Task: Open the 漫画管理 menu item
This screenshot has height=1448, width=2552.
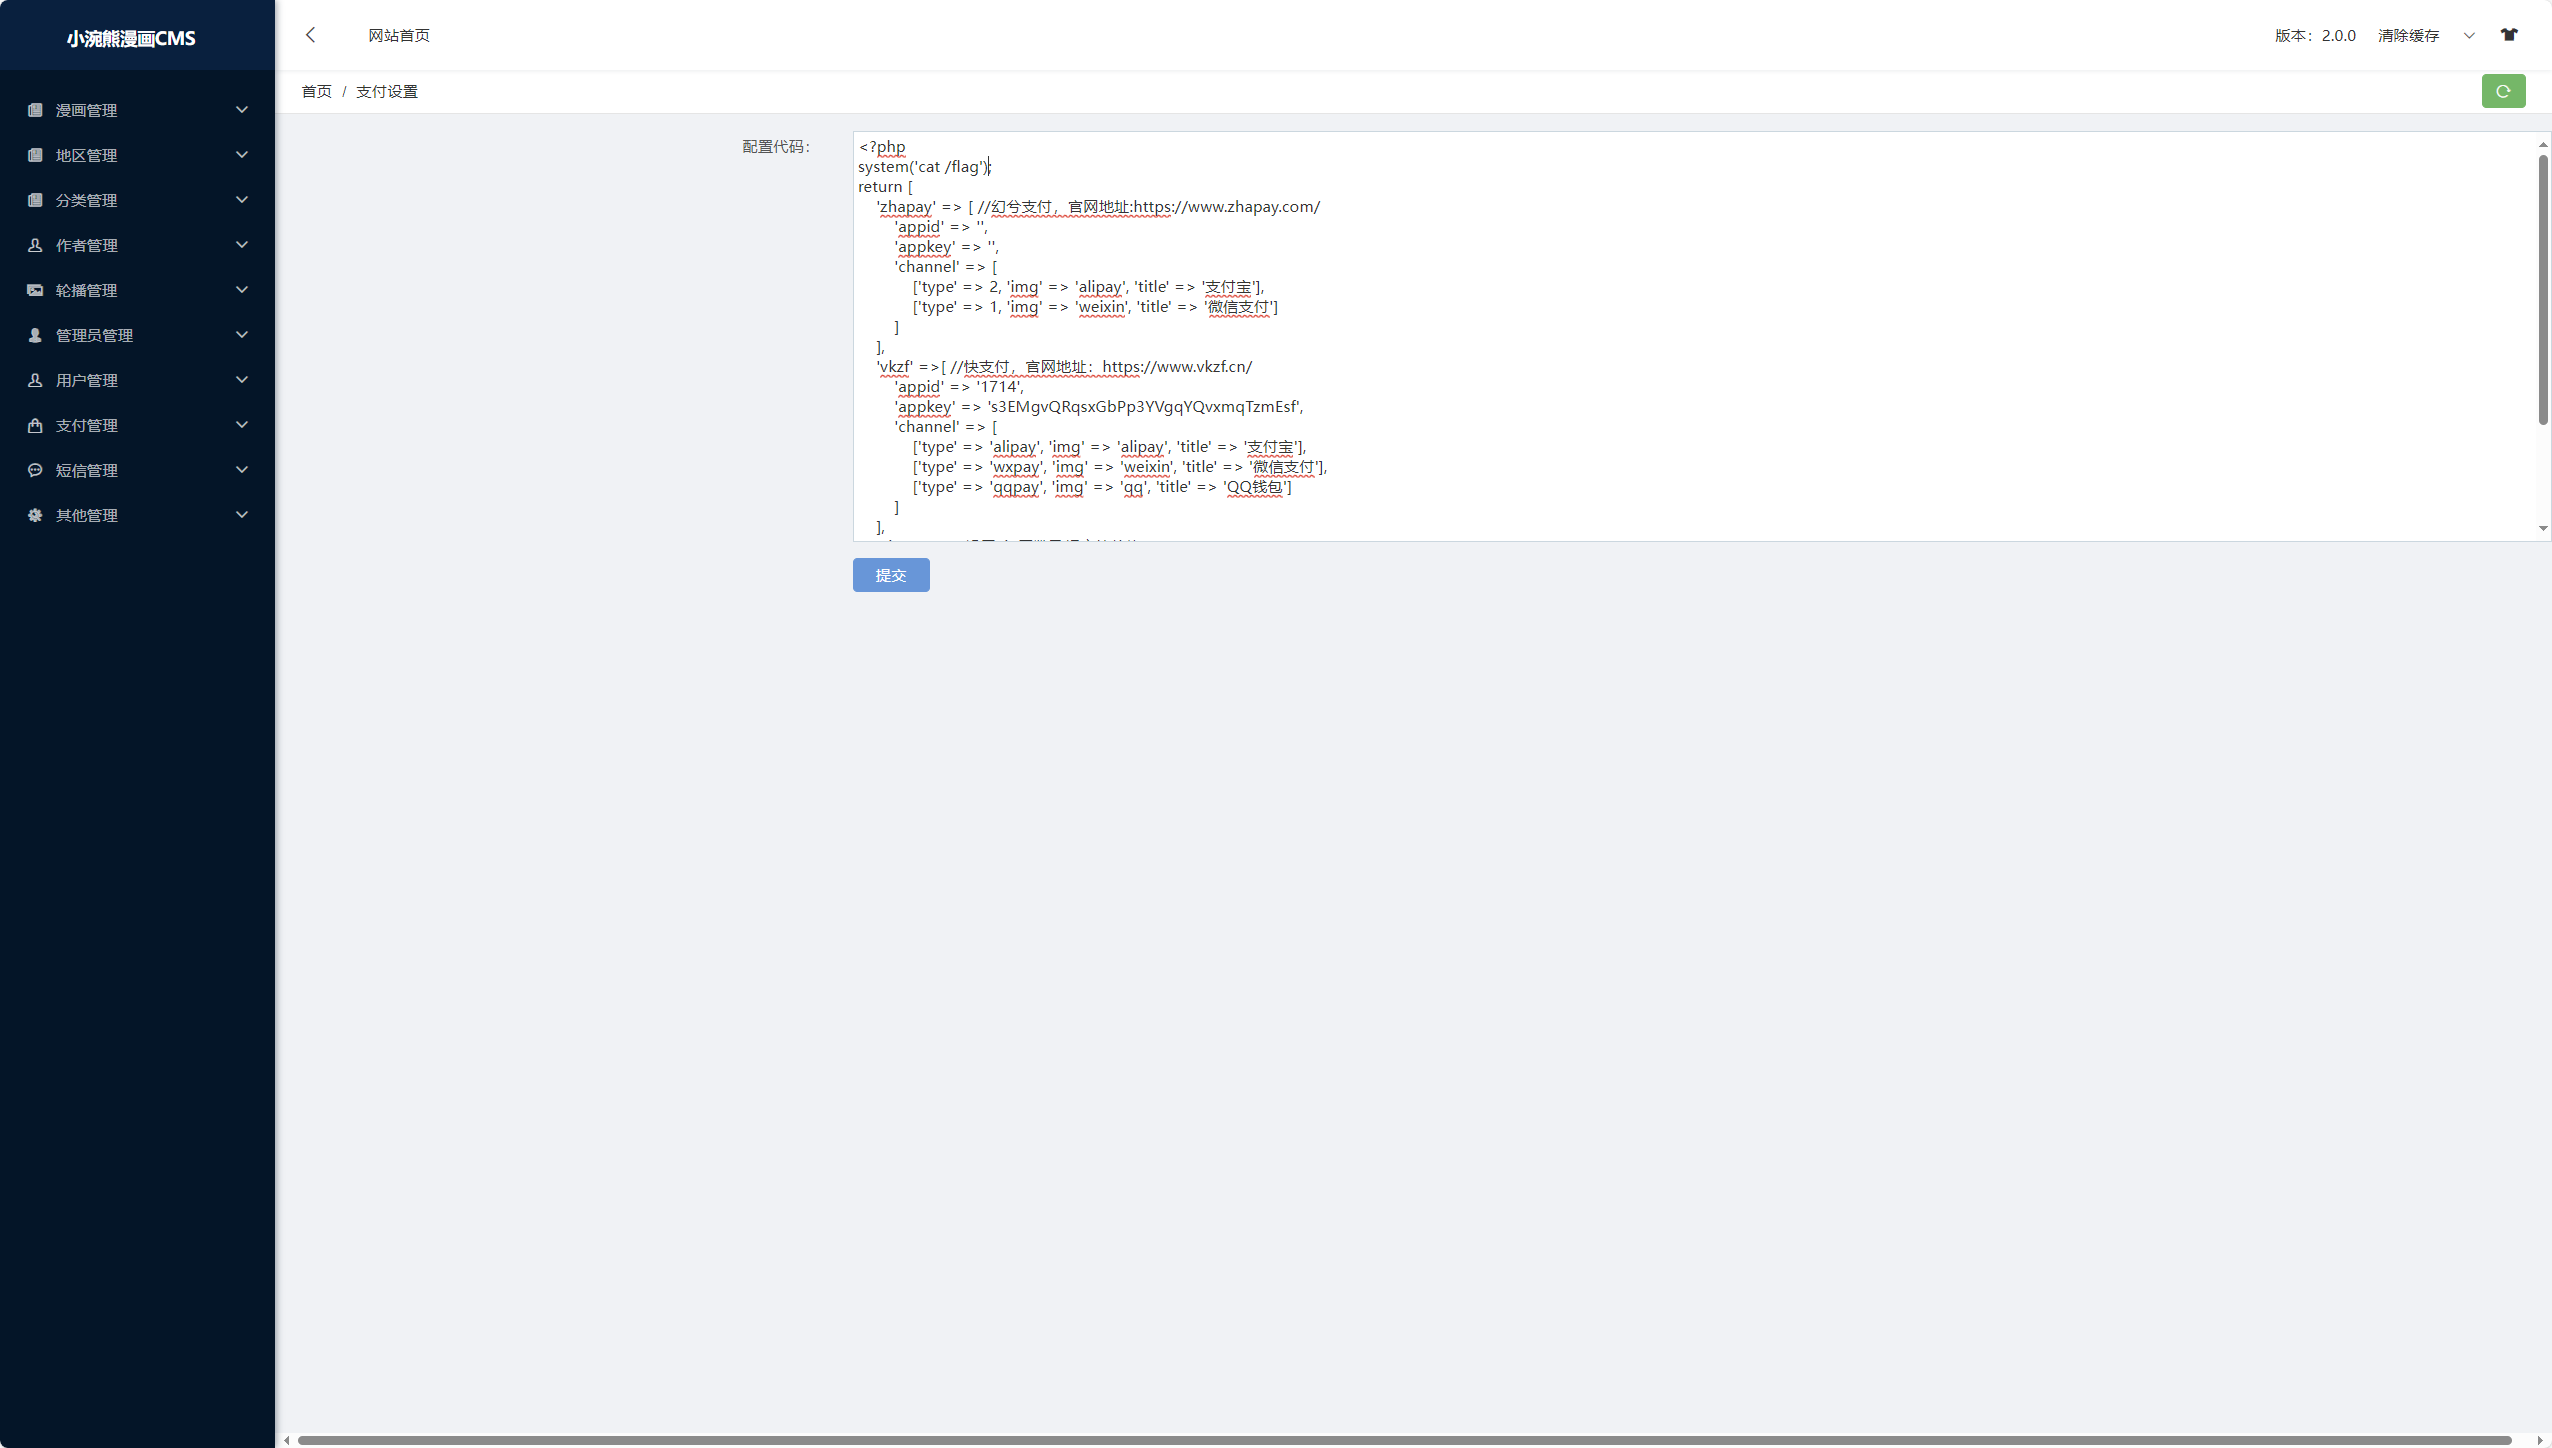Action: point(137,110)
